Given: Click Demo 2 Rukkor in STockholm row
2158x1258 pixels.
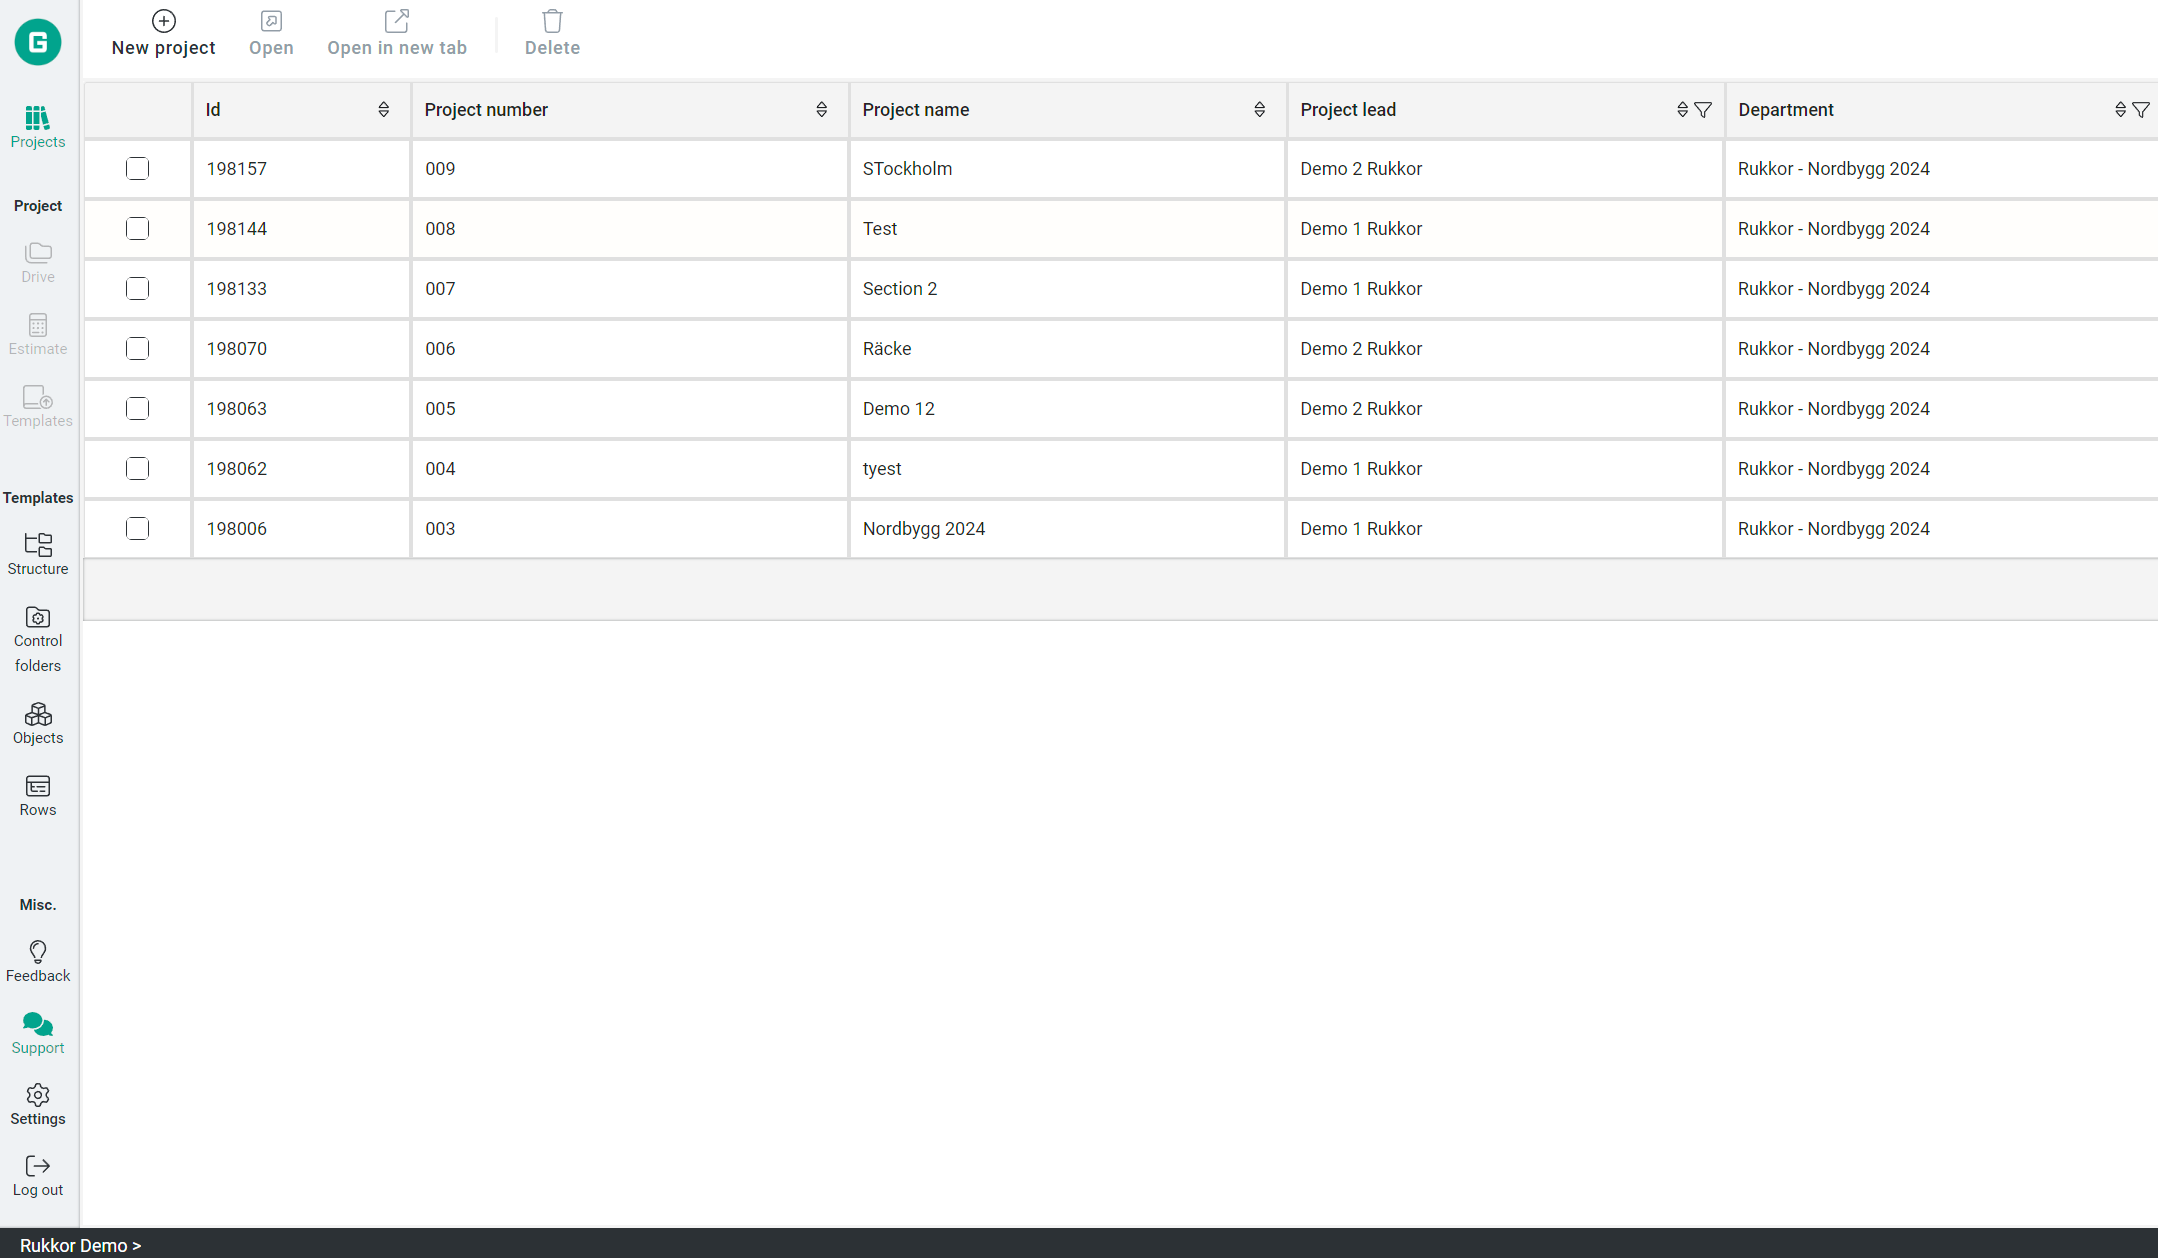Looking at the screenshot, I should pyautogui.click(x=1361, y=169).
